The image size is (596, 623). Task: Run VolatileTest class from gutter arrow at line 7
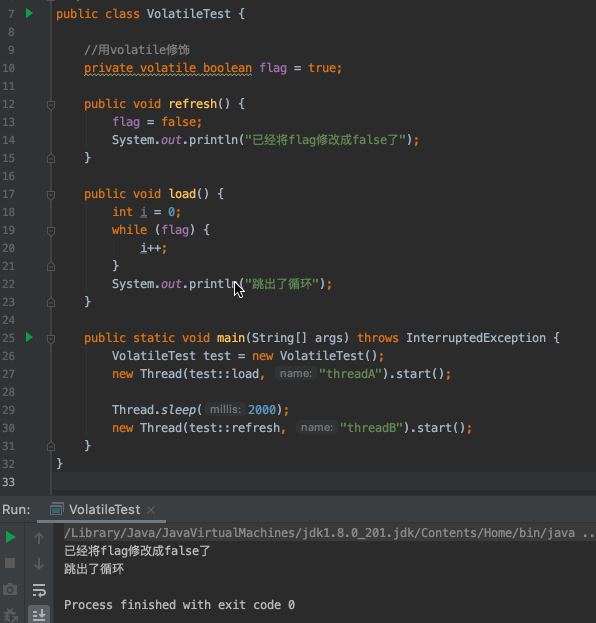[x=29, y=14]
